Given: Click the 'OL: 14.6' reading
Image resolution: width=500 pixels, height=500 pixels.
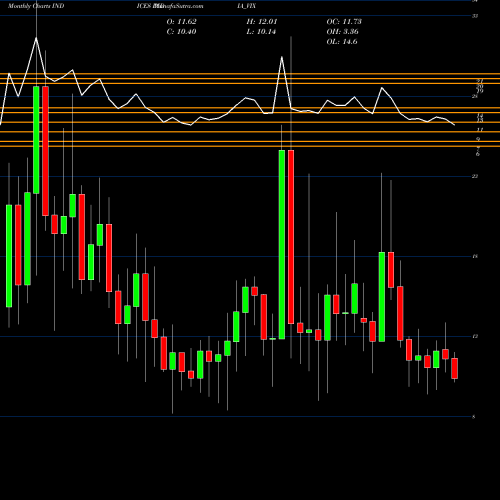Looking at the screenshot, I should coord(342,42).
